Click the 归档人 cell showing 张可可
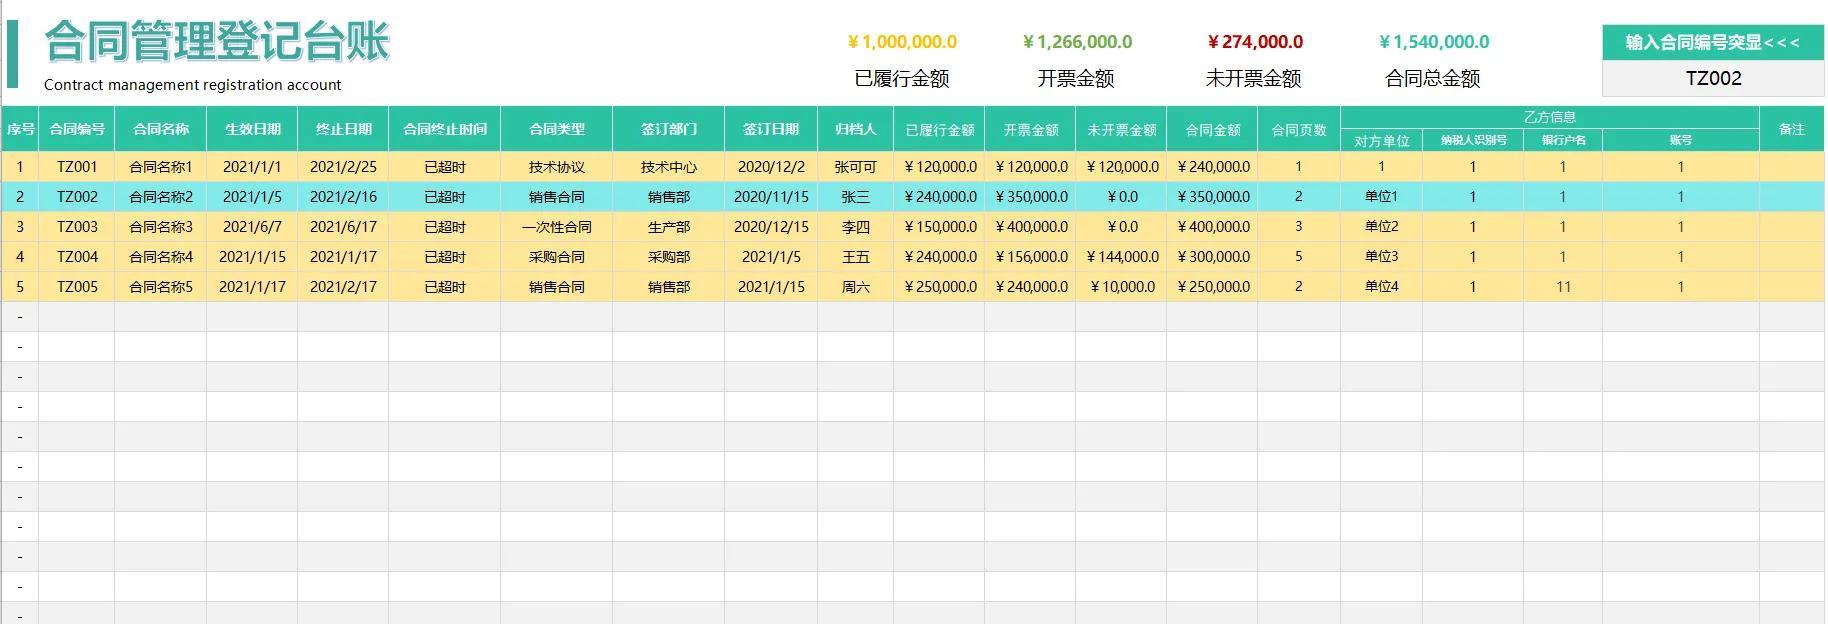 [855, 167]
